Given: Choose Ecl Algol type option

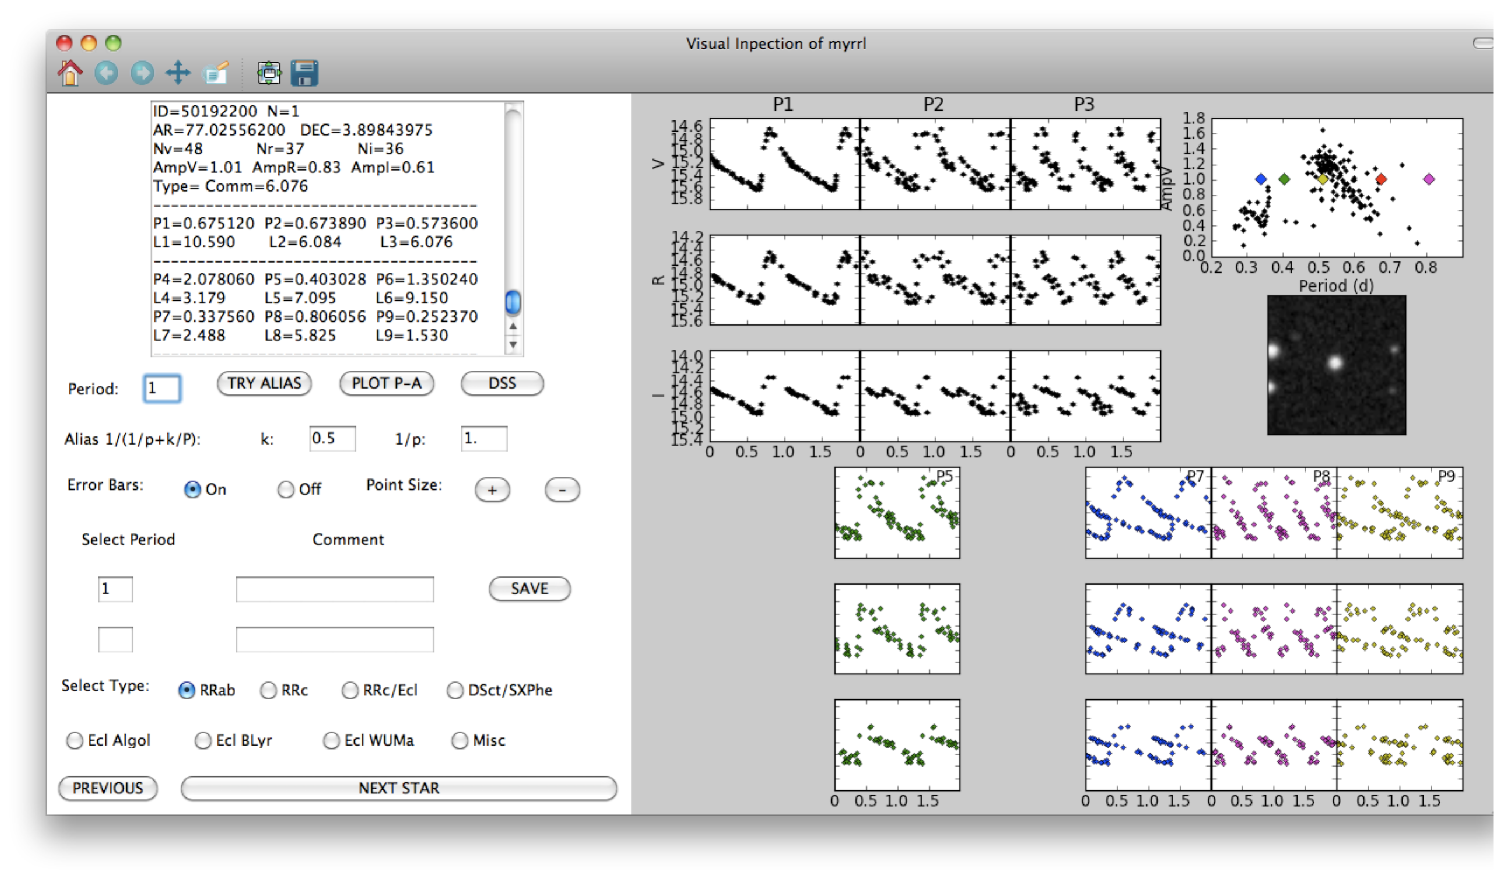Looking at the screenshot, I should tap(75, 741).
